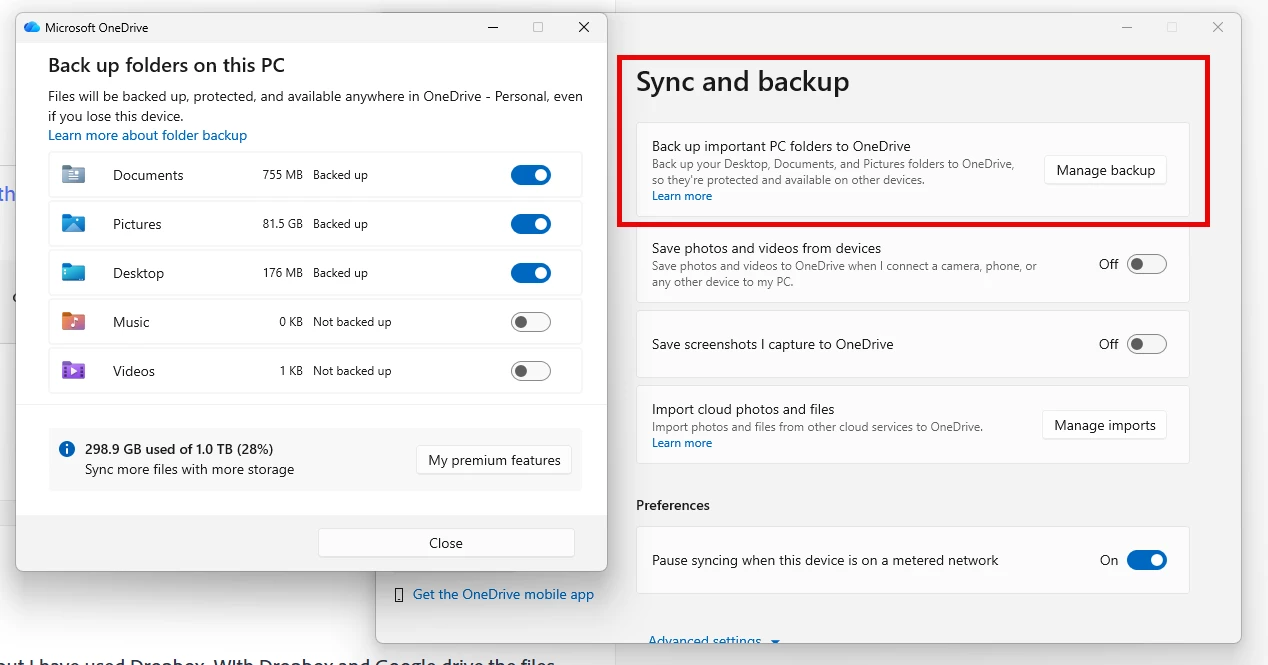Click the Desktop folder icon
Screen dimensions: 1268x665
point(73,273)
